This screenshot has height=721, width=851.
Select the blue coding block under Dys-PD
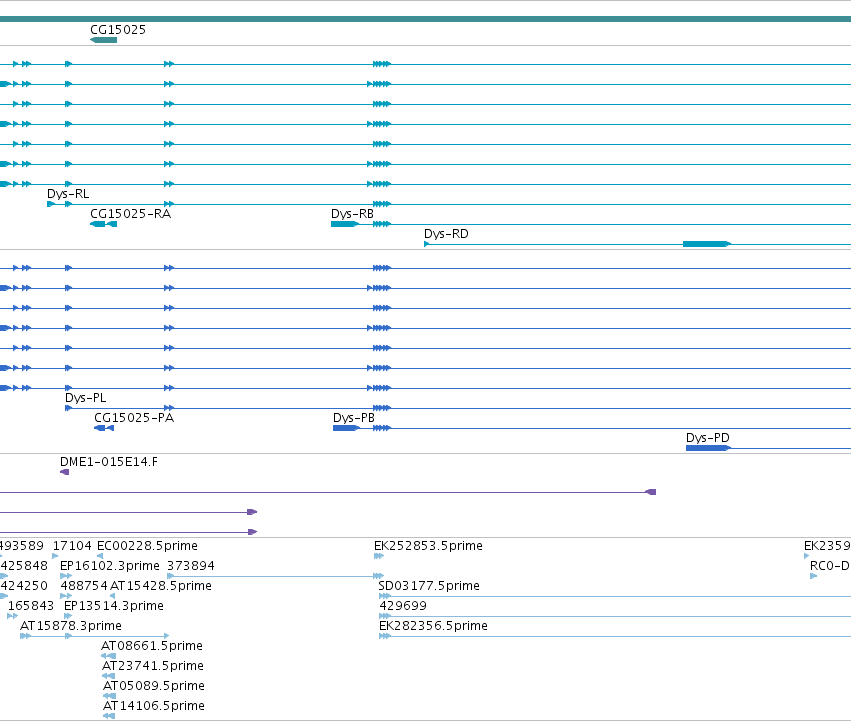708,448
